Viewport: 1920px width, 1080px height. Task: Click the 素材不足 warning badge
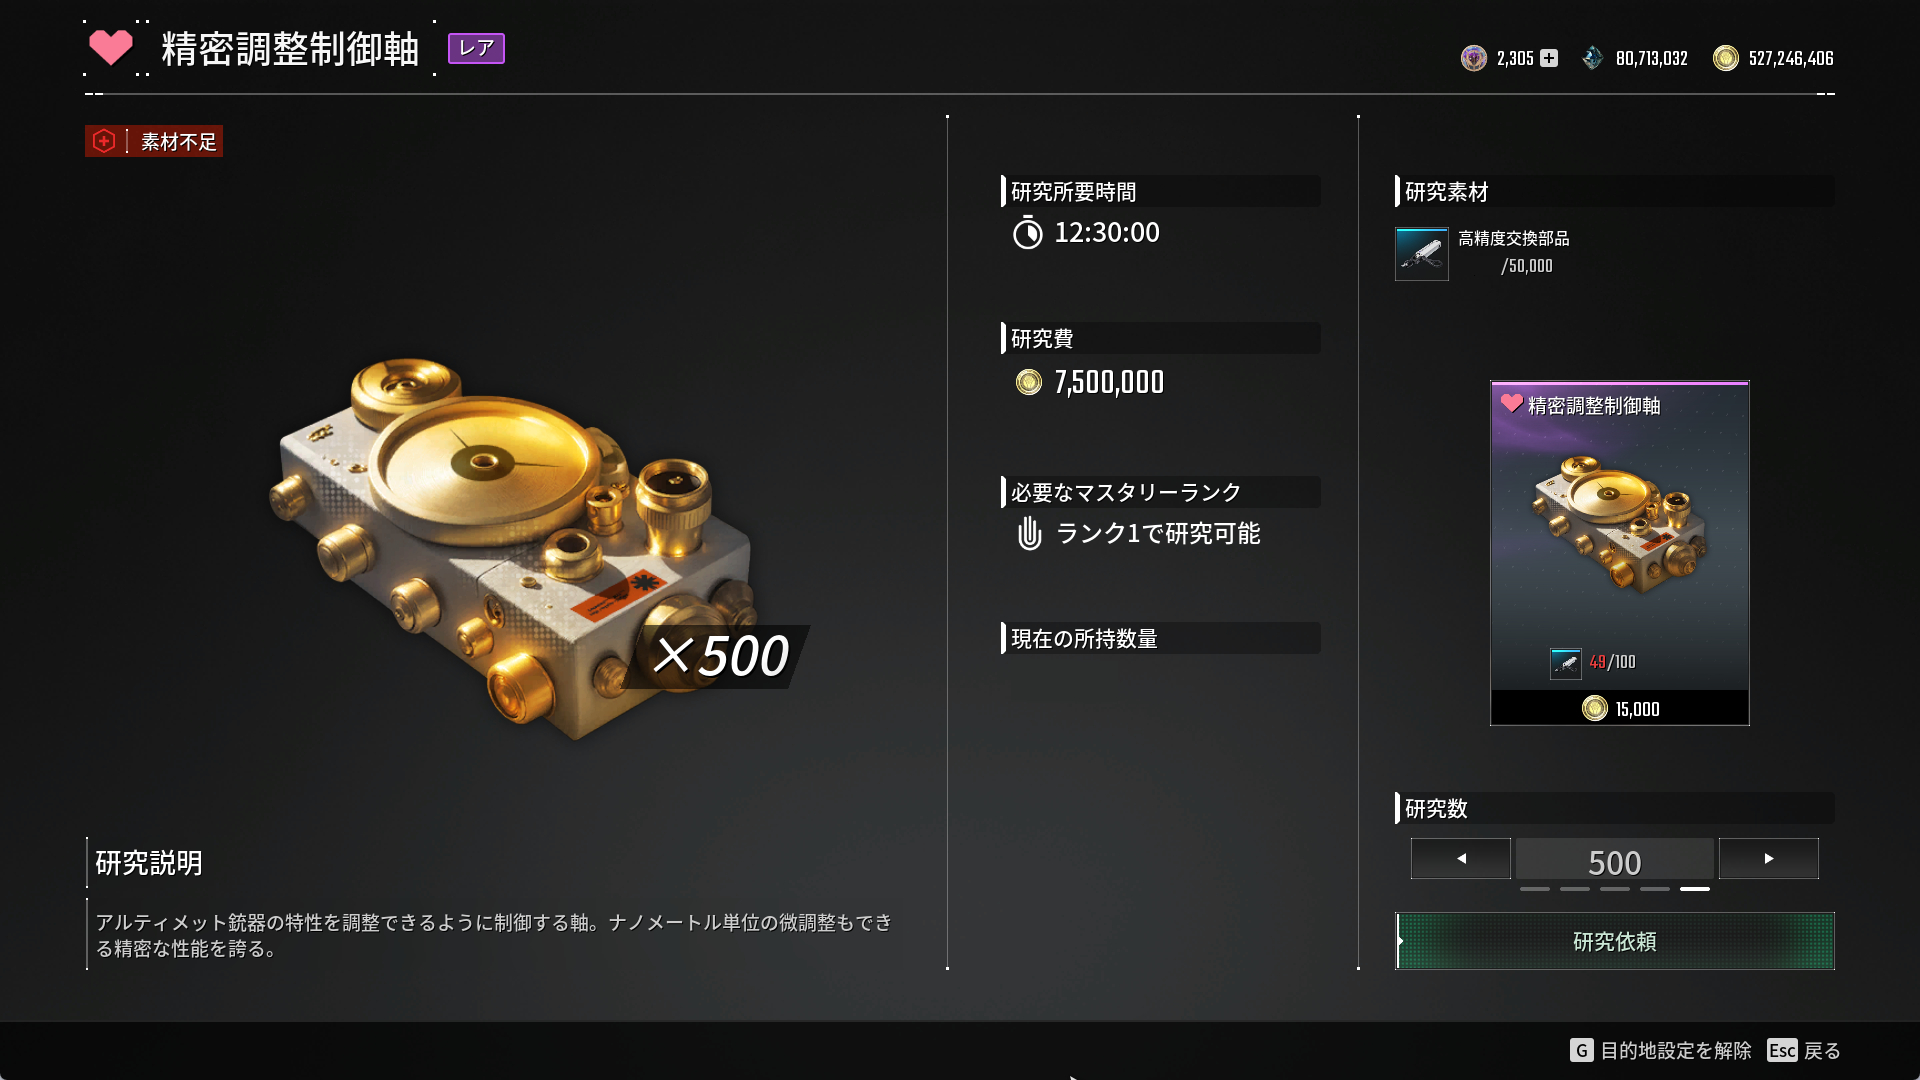pyautogui.click(x=154, y=141)
